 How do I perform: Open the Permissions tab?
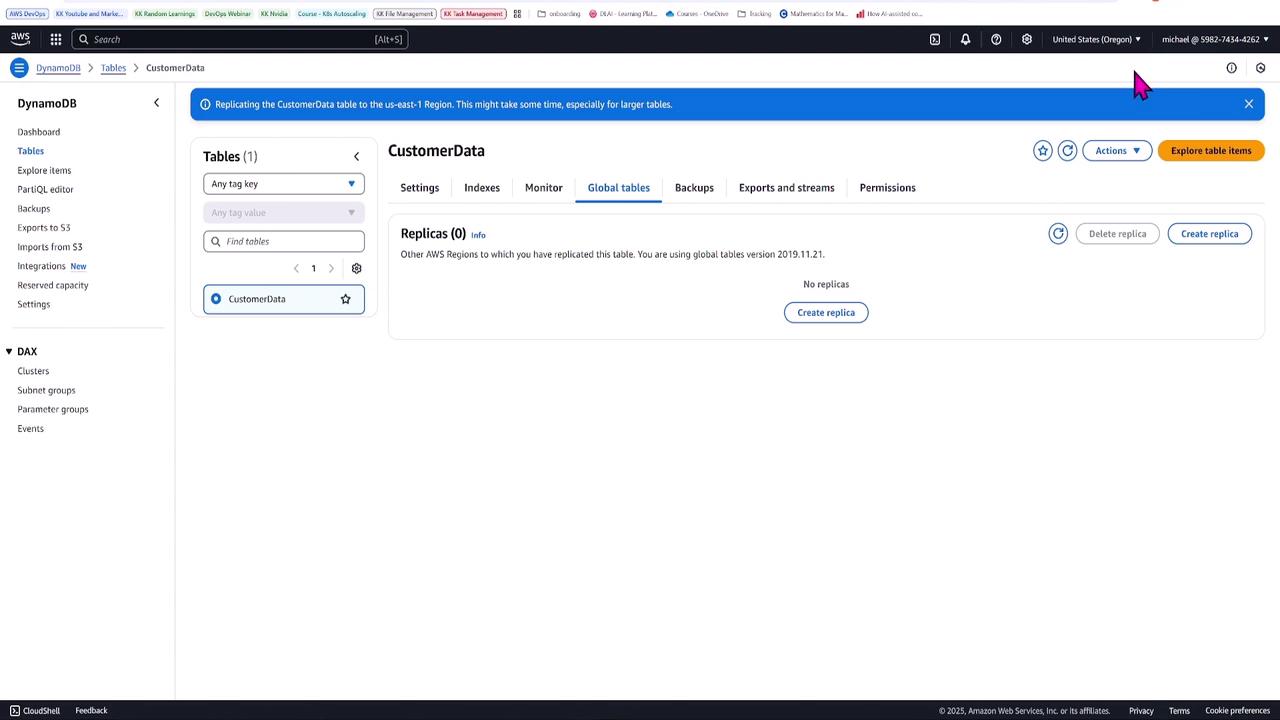click(888, 188)
